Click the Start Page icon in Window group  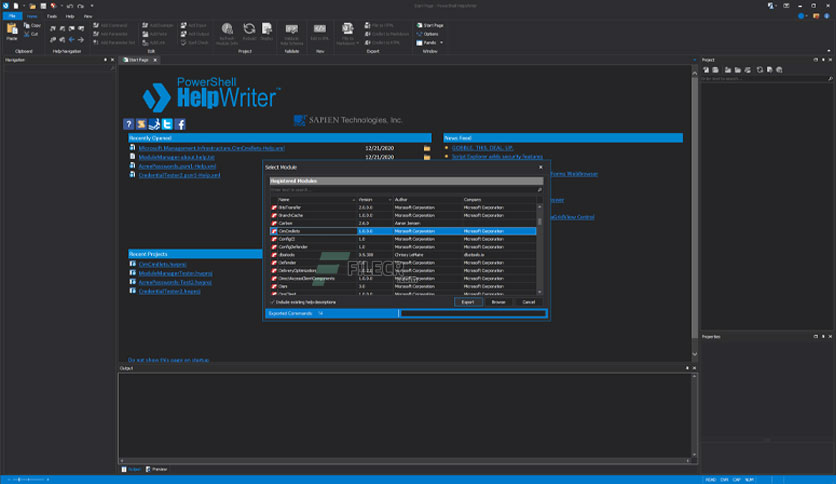(420, 25)
